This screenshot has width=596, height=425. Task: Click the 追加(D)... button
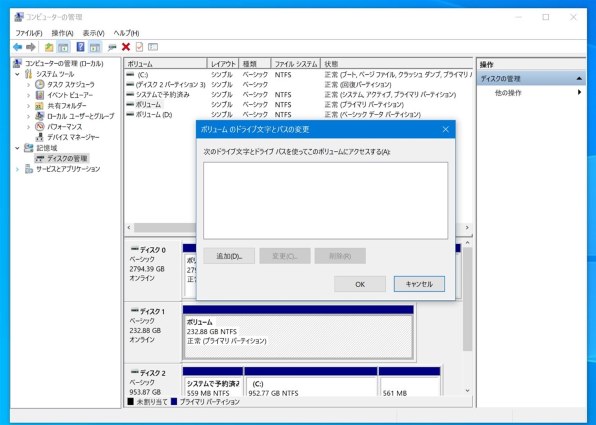229,256
